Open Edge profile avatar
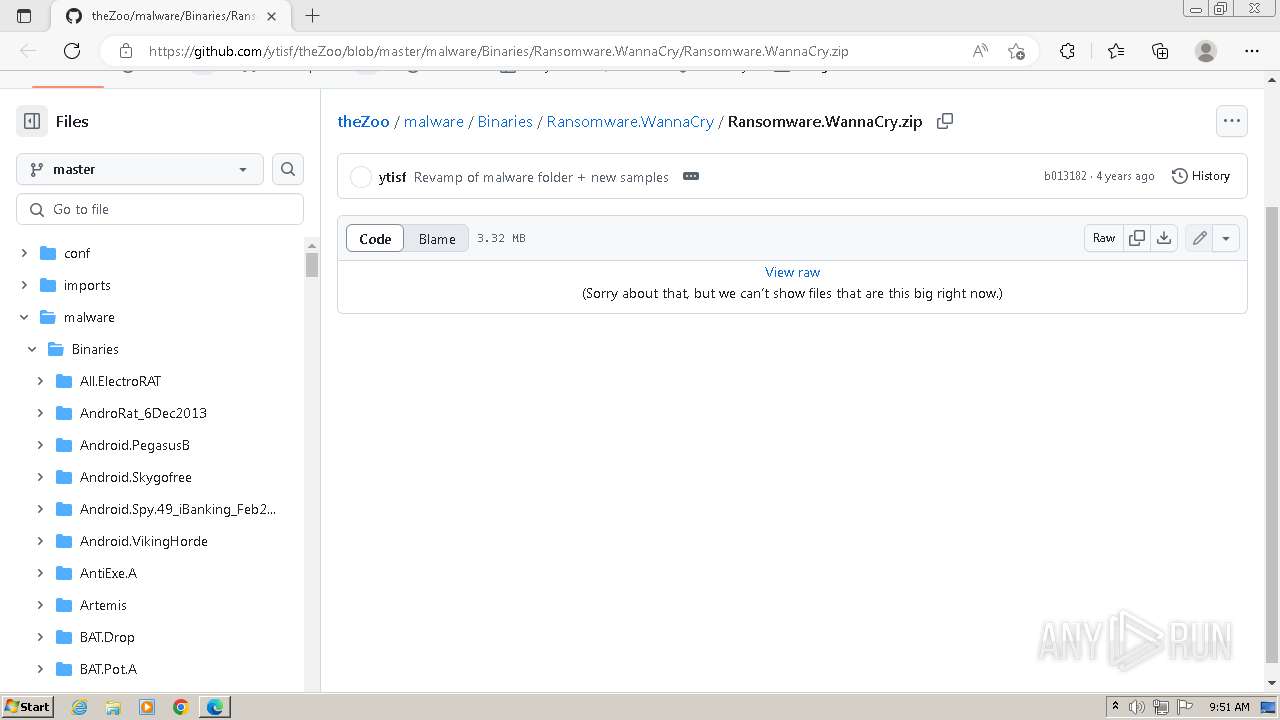This screenshot has width=1280, height=720. (x=1206, y=51)
